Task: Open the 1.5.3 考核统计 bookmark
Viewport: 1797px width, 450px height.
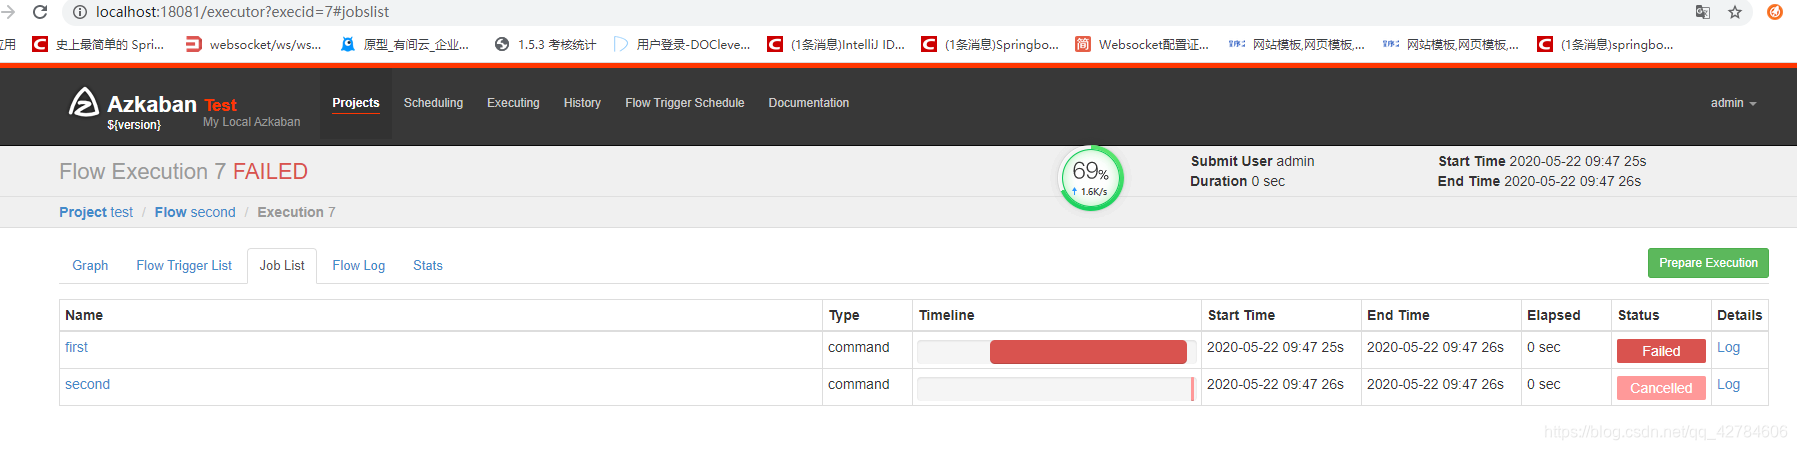Action: (x=545, y=44)
